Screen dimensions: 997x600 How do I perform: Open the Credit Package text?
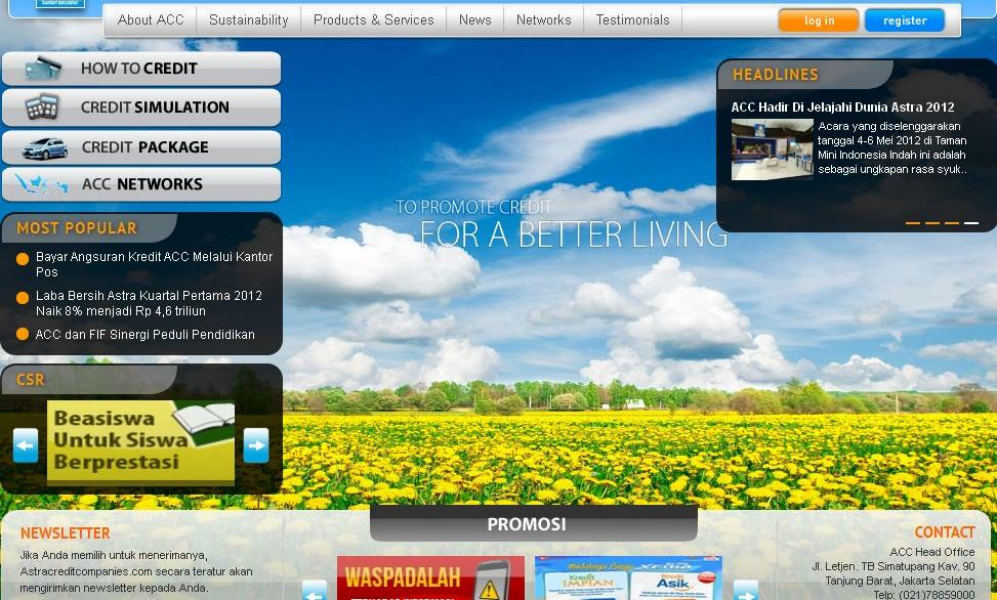(x=145, y=147)
